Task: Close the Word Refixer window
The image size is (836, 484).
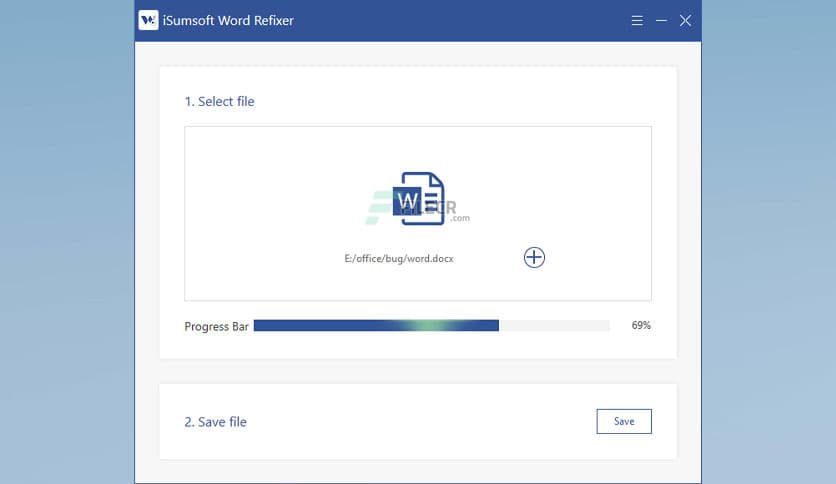Action: (685, 21)
